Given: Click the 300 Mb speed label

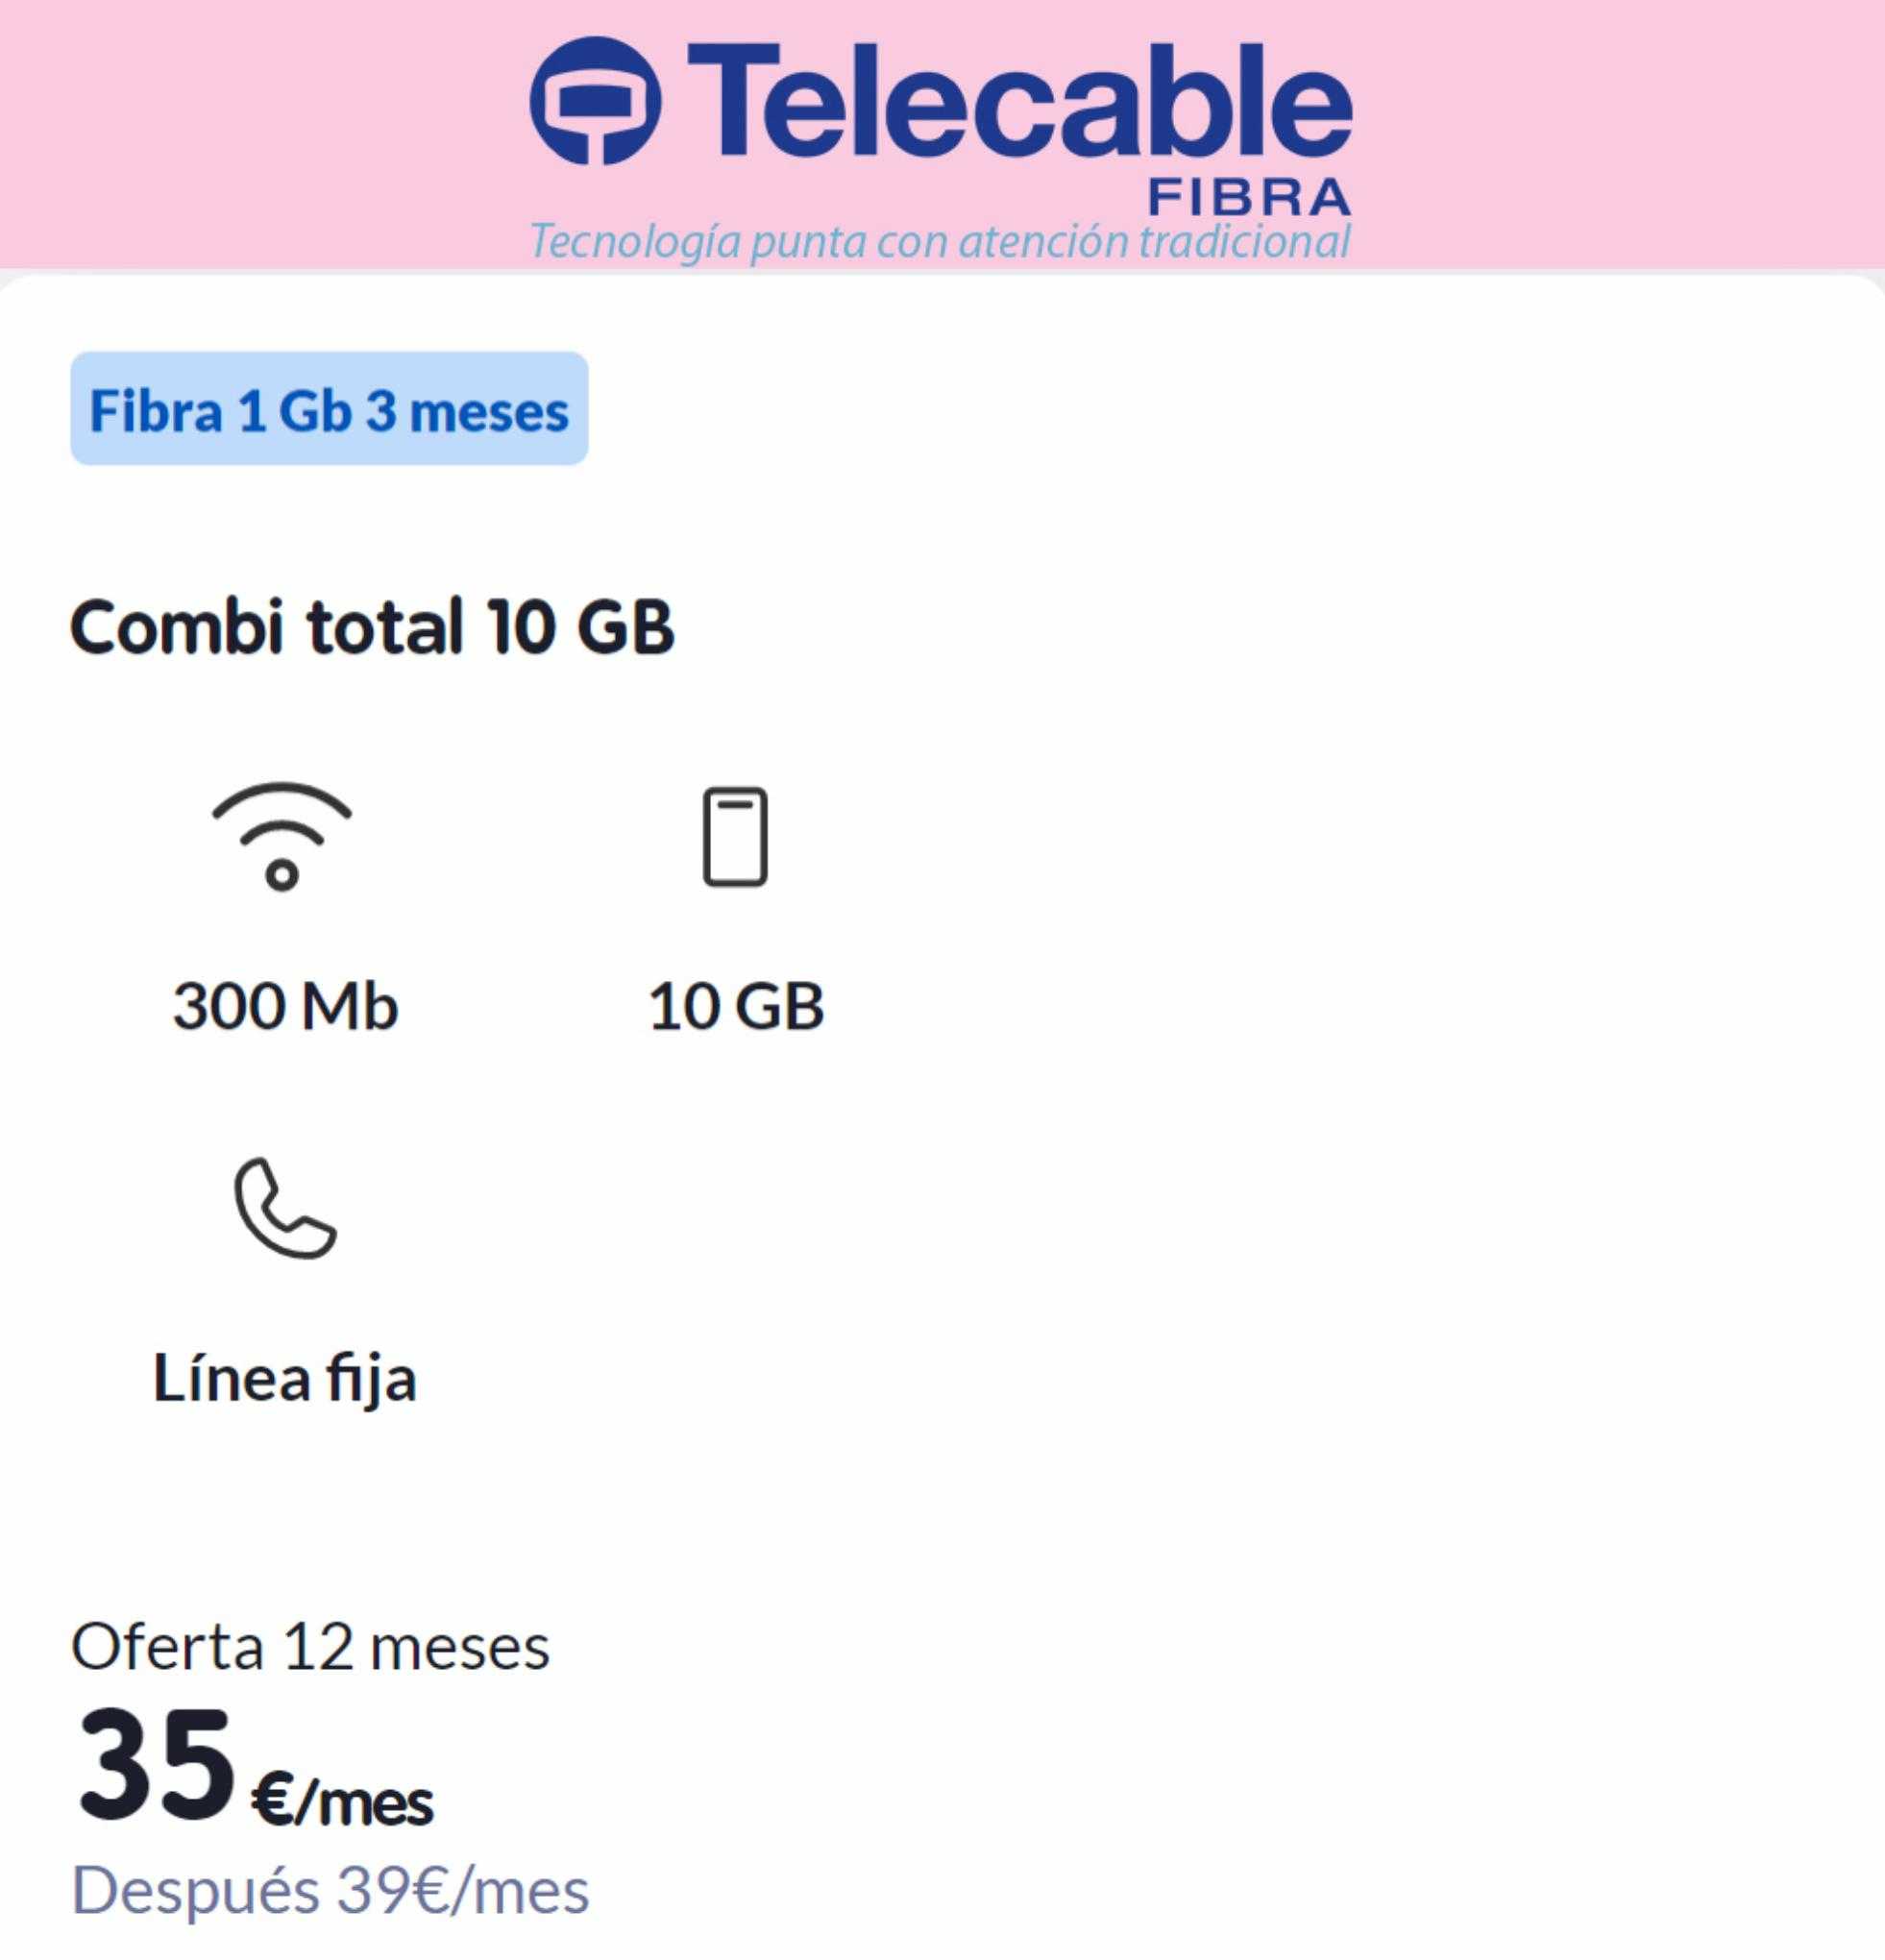Looking at the screenshot, I should [x=286, y=1006].
